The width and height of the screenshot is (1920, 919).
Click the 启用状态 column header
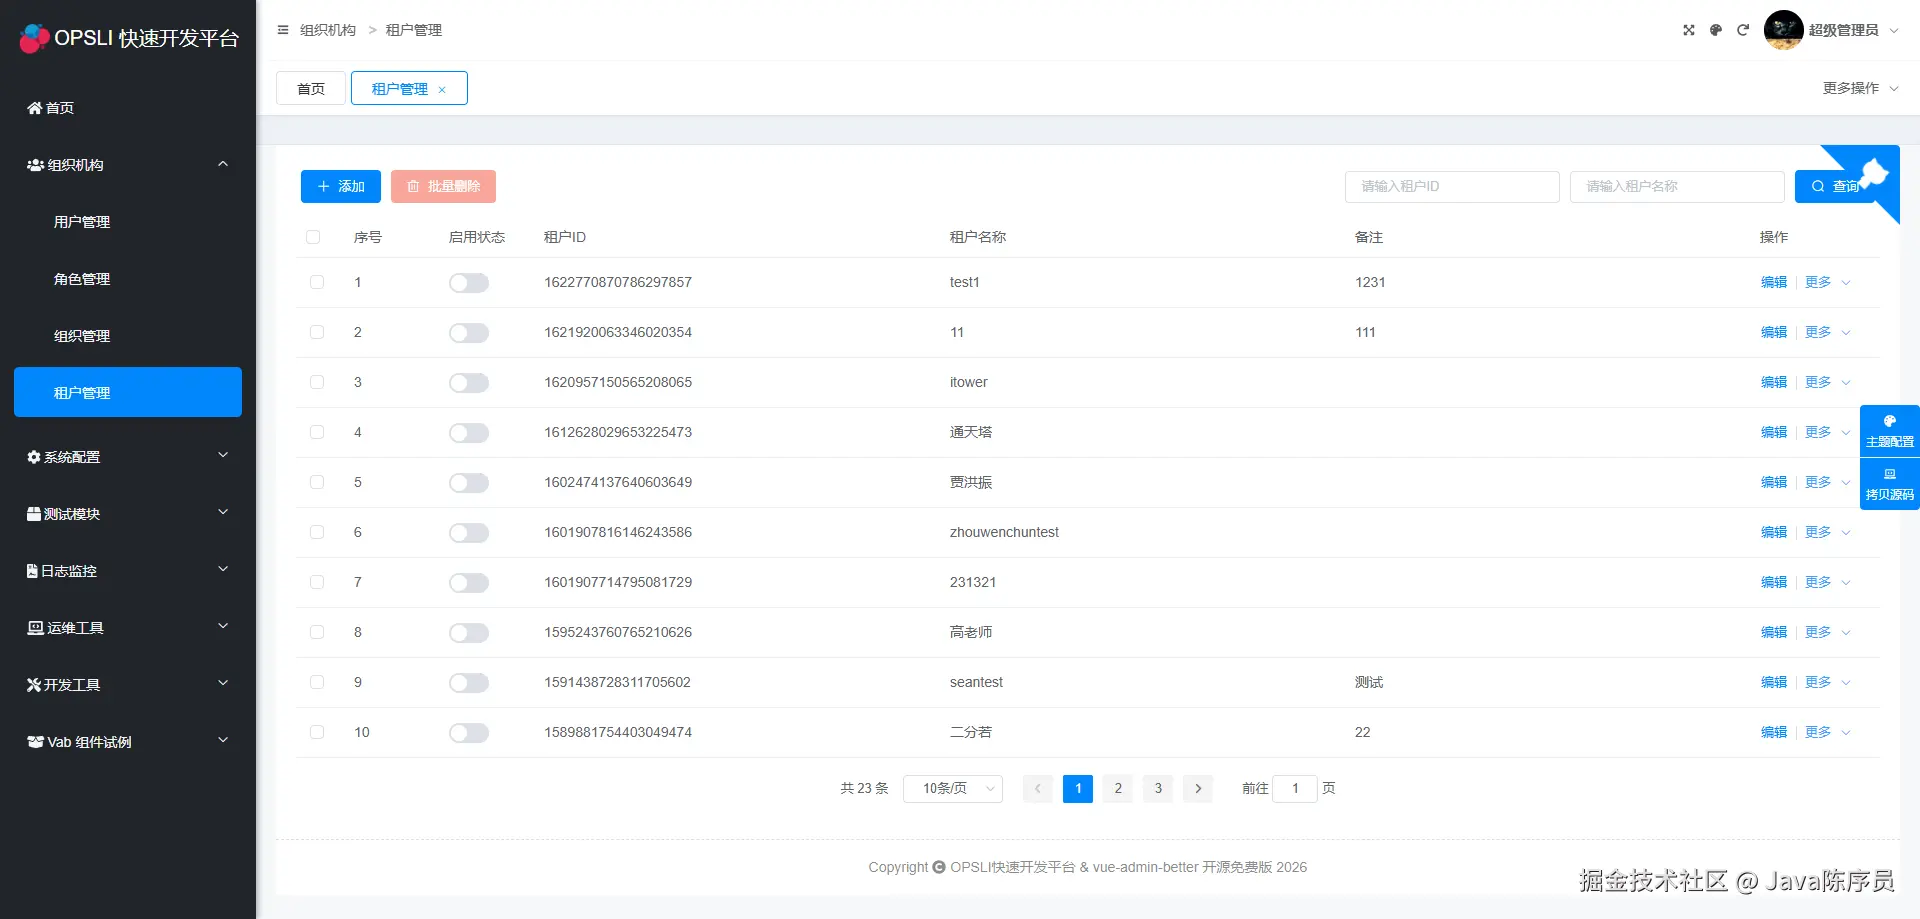(477, 237)
